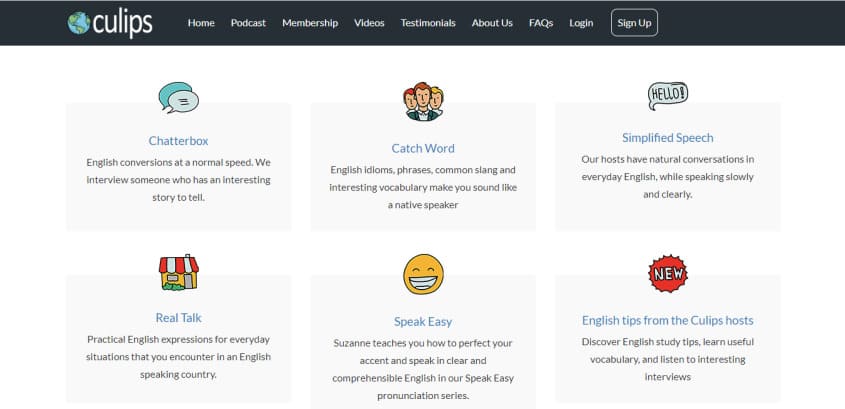Viewport: 845px width, 409px height.
Task: Click the Catch Word three-people icon
Action: click(x=423, y=101)
